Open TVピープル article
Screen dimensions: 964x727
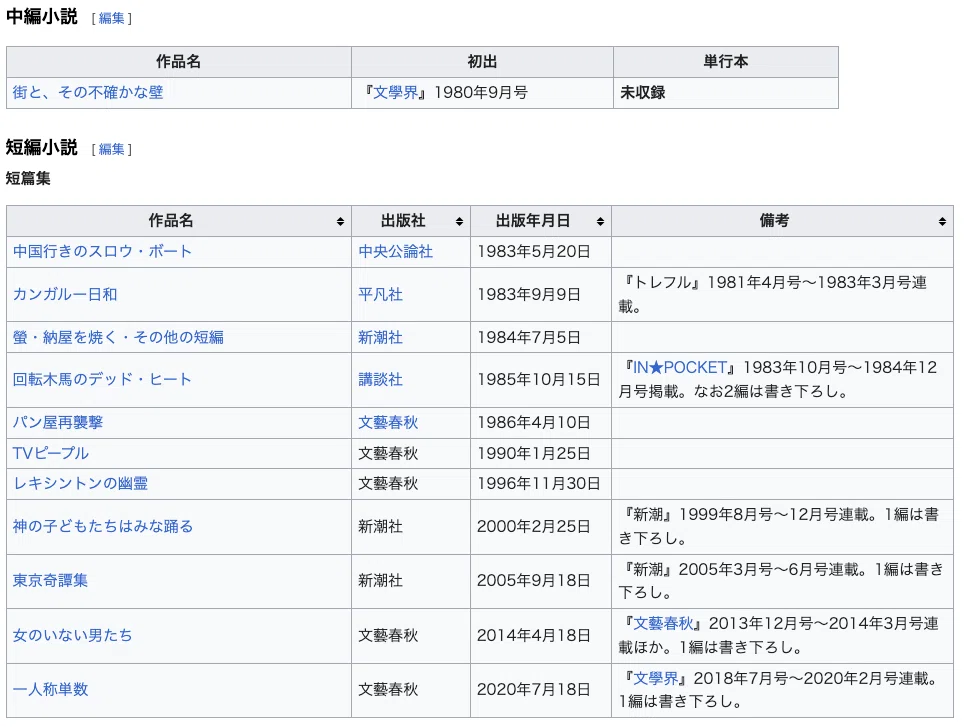(50, 454)
